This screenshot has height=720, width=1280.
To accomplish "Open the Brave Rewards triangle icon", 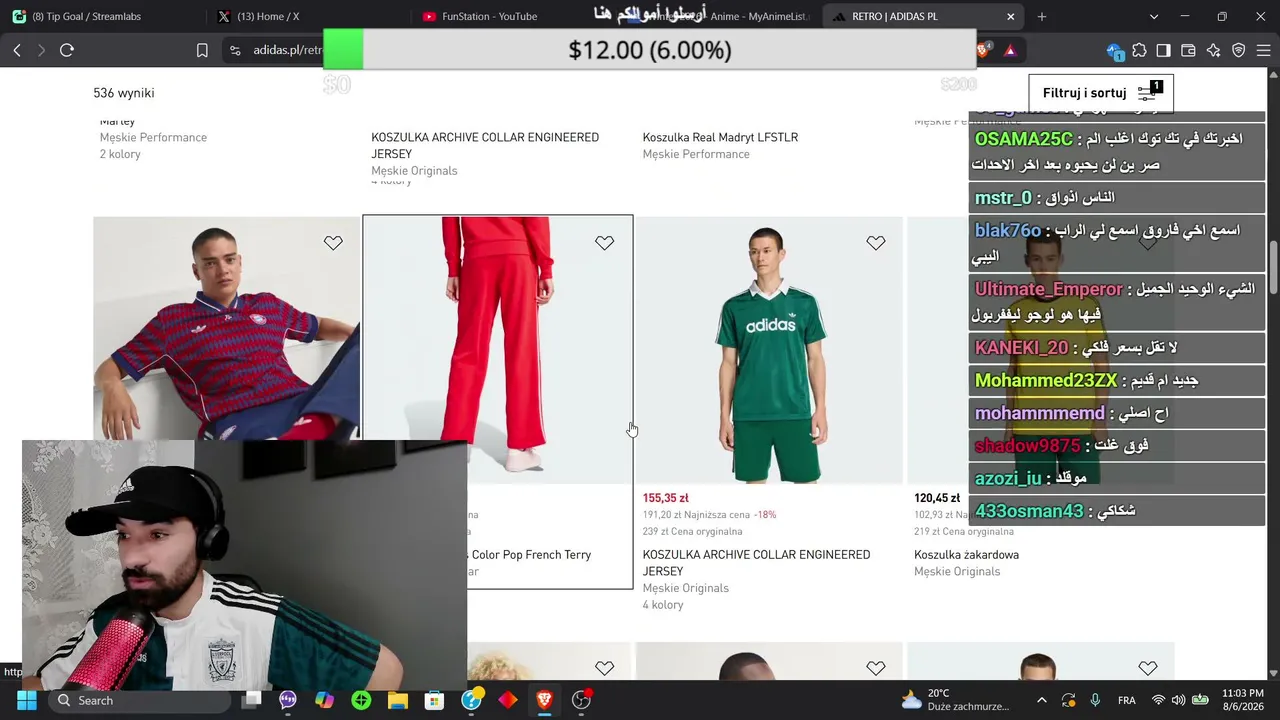I will point(1010,50).
